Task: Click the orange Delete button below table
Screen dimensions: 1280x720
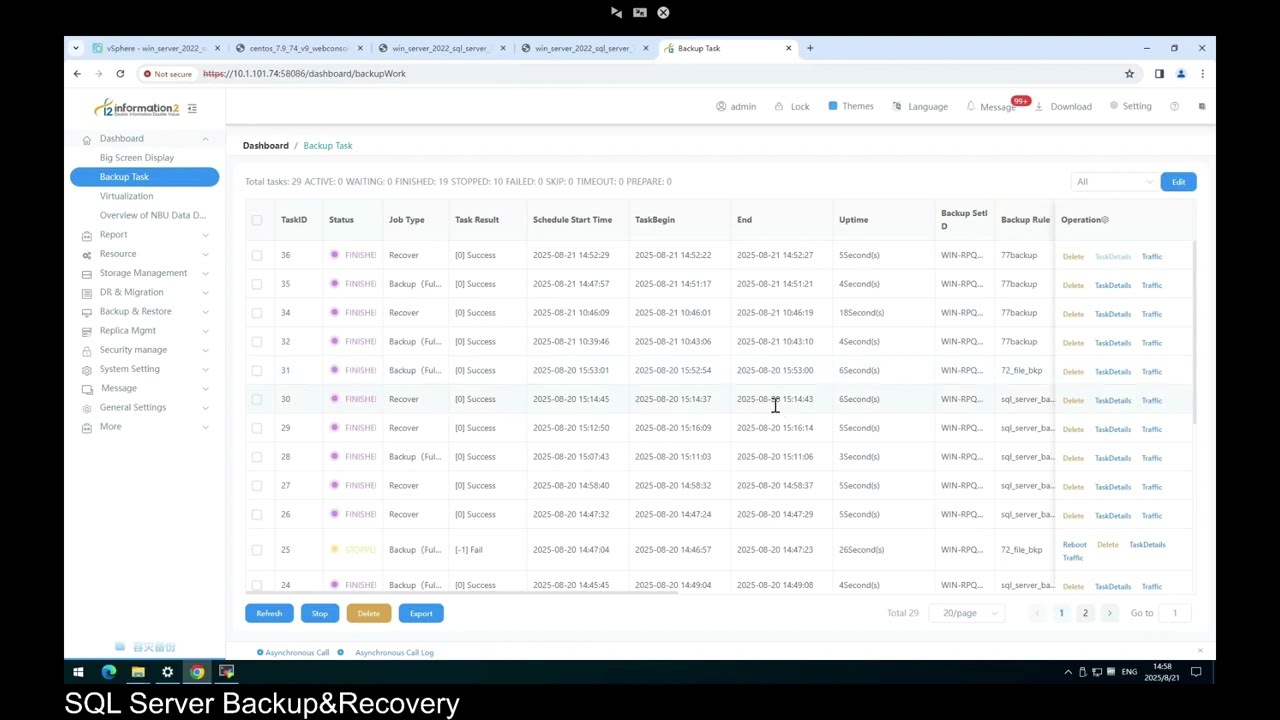Action: [369, 614]
